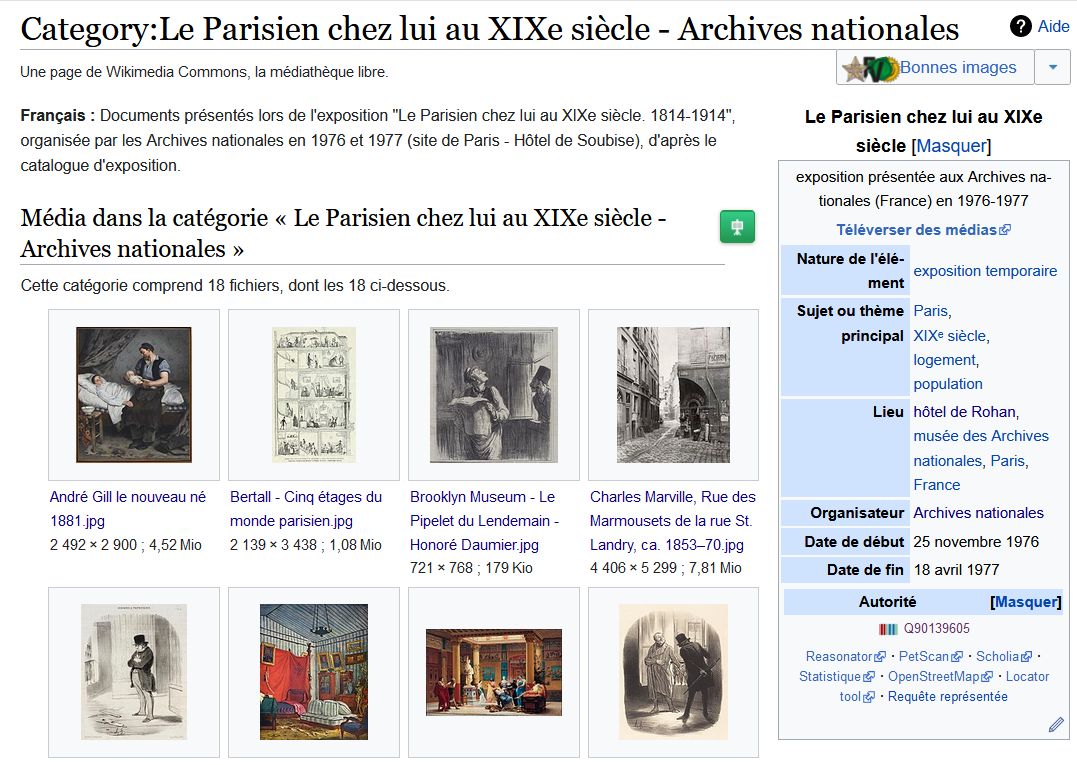This screenshot has width=1077, height=765.
Task: Expand the dropdown arrow beside Bonnes images
Action: [x=1053, y=68]
